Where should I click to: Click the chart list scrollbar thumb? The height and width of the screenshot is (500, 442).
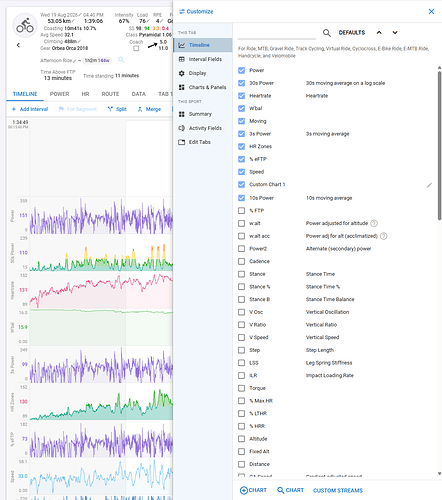(x=440, y=145)
